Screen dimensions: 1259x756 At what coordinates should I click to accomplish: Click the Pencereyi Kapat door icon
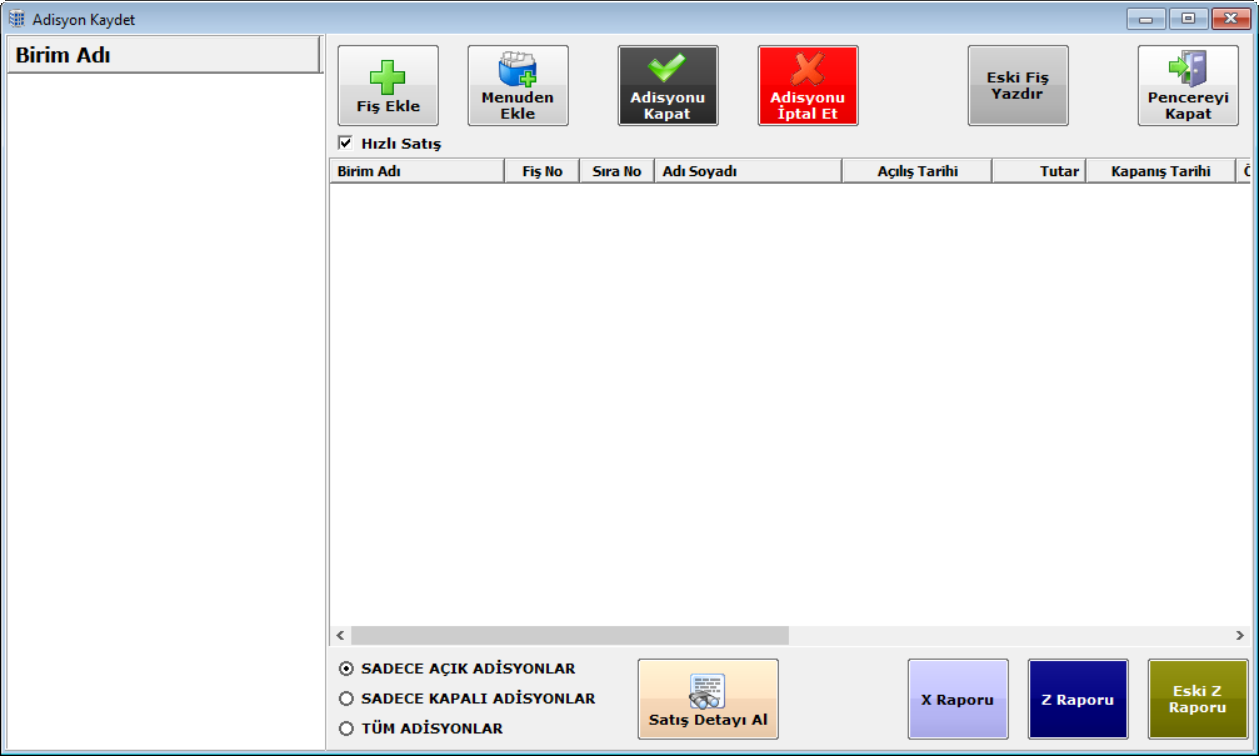(x=1188, y=70)
